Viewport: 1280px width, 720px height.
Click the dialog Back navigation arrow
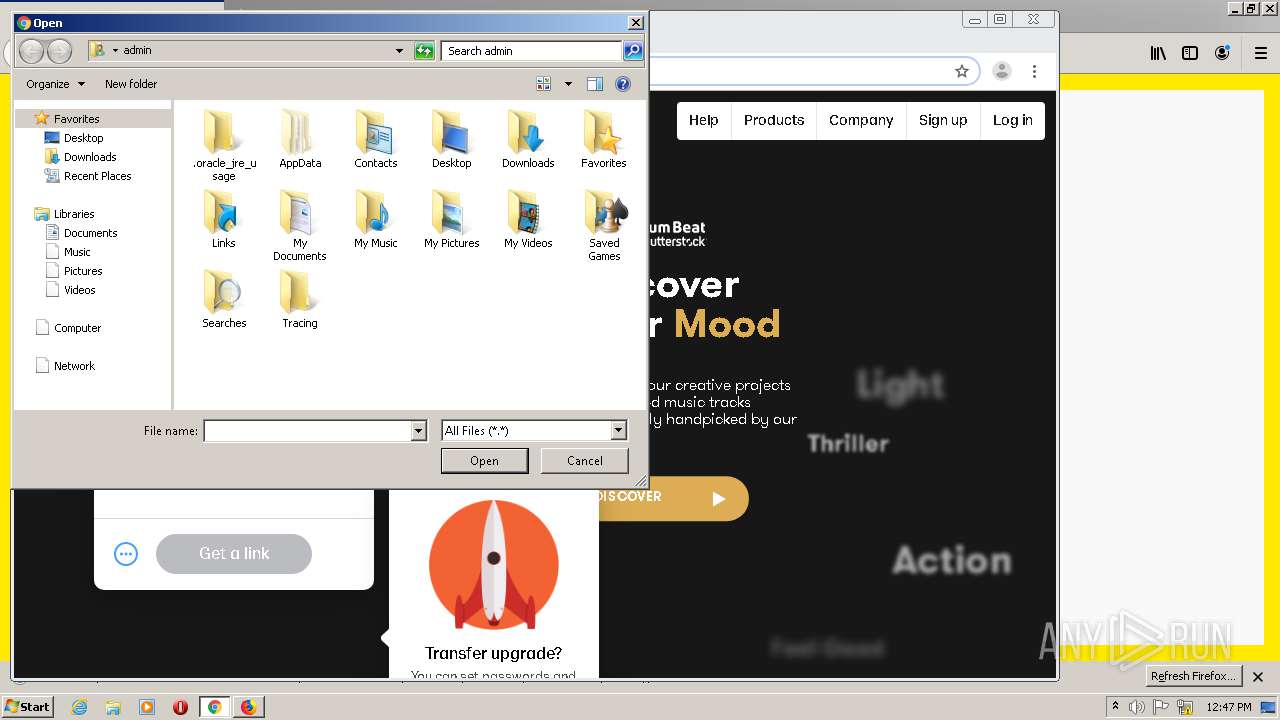coord(31,51)
